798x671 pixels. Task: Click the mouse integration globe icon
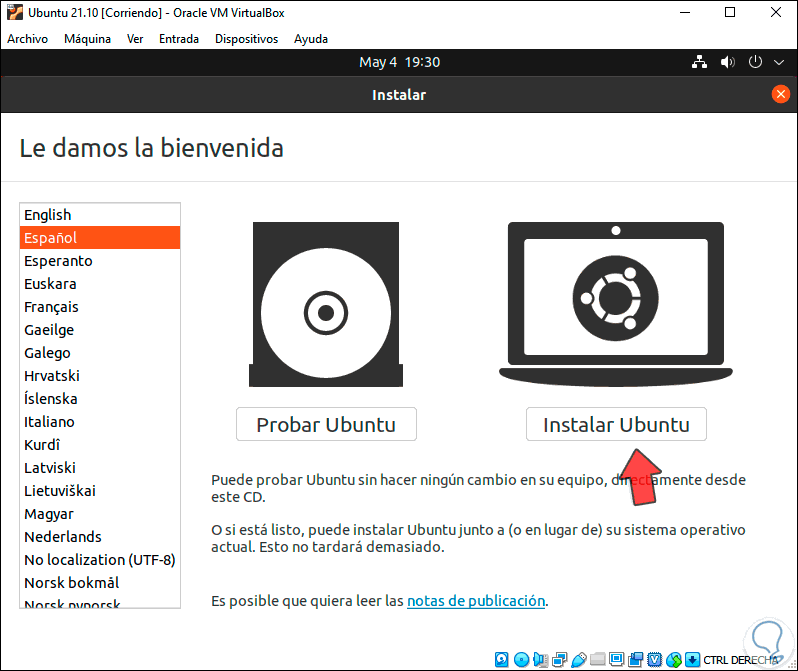(x=674, y=660)
